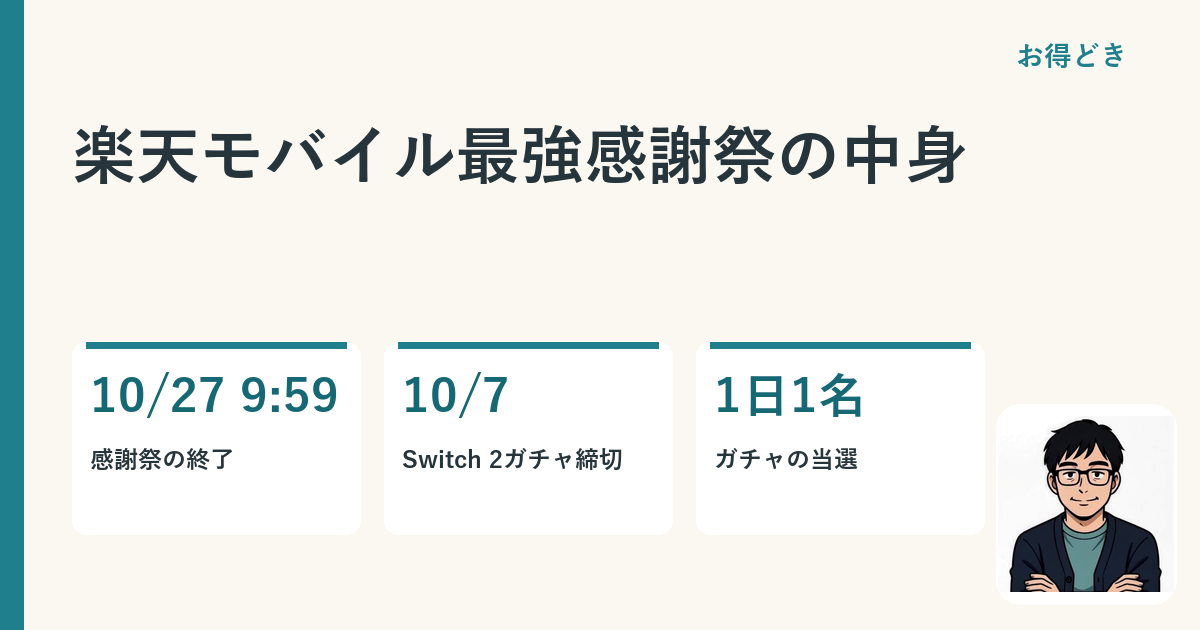1200x630 pixels.
Task: Click the cartoon man avatar illustration
Action: (x=1085, y=504)
